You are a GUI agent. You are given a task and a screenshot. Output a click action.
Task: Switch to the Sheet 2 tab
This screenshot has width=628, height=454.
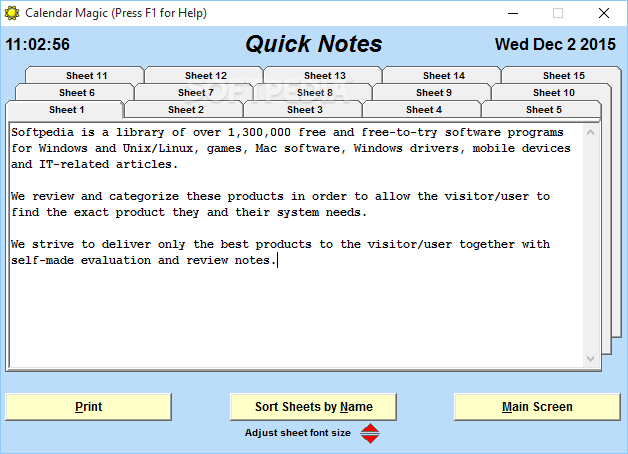click(x=186, y=110)
